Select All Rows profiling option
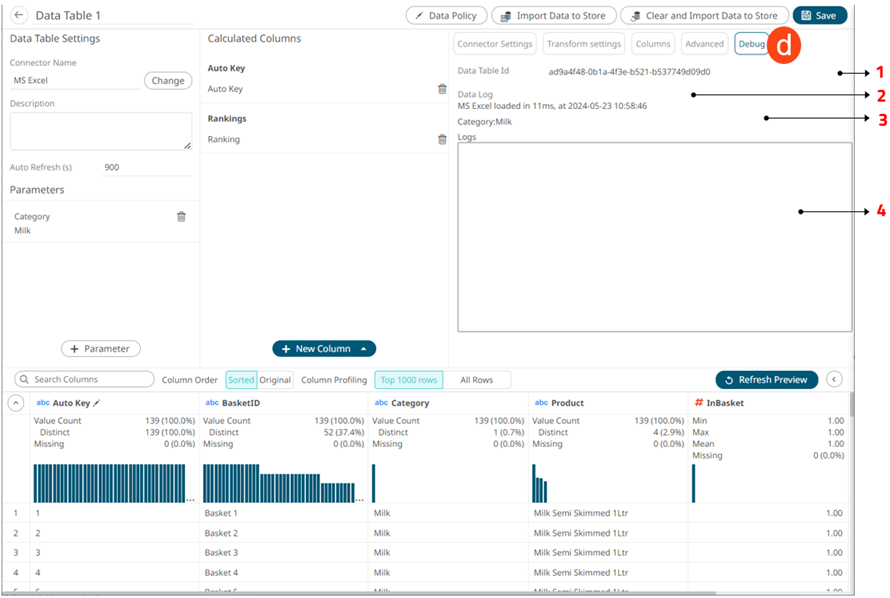Screen dimensions: 890x598 [x=476, y=380]
